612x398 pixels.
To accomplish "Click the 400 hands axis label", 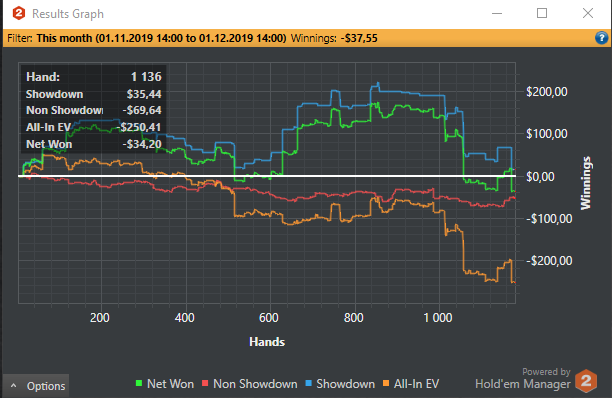I will (185, 318).
